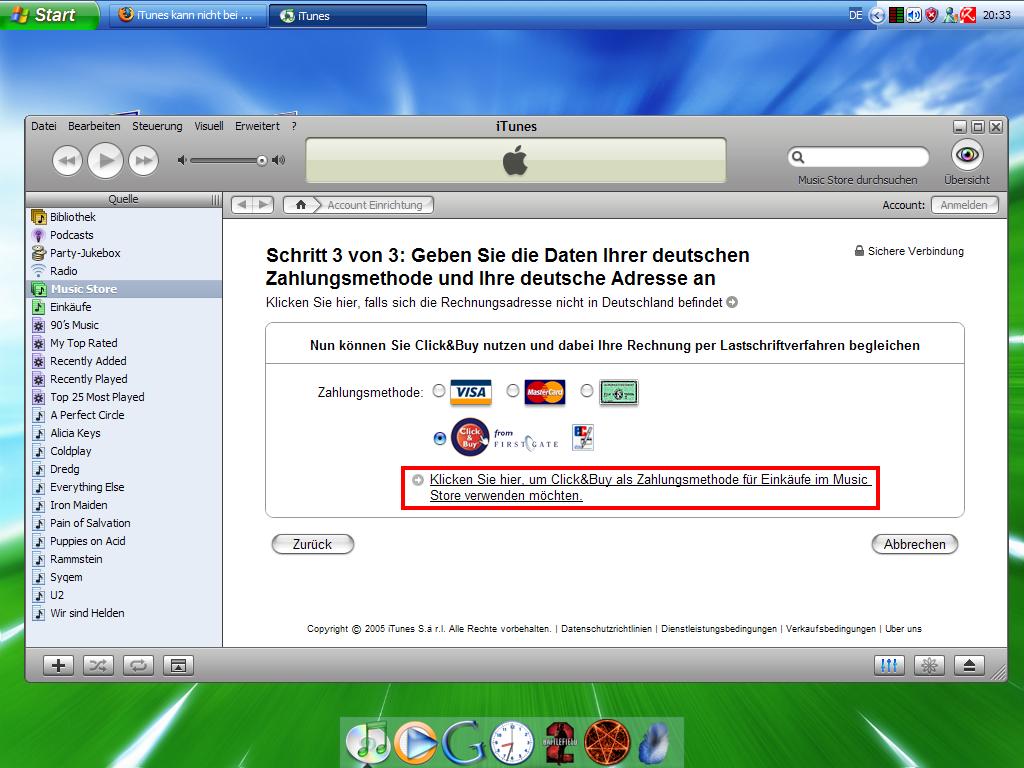1024x768 pixels.
Task: Click the next track fast-forward button
Action: (144, 160)
